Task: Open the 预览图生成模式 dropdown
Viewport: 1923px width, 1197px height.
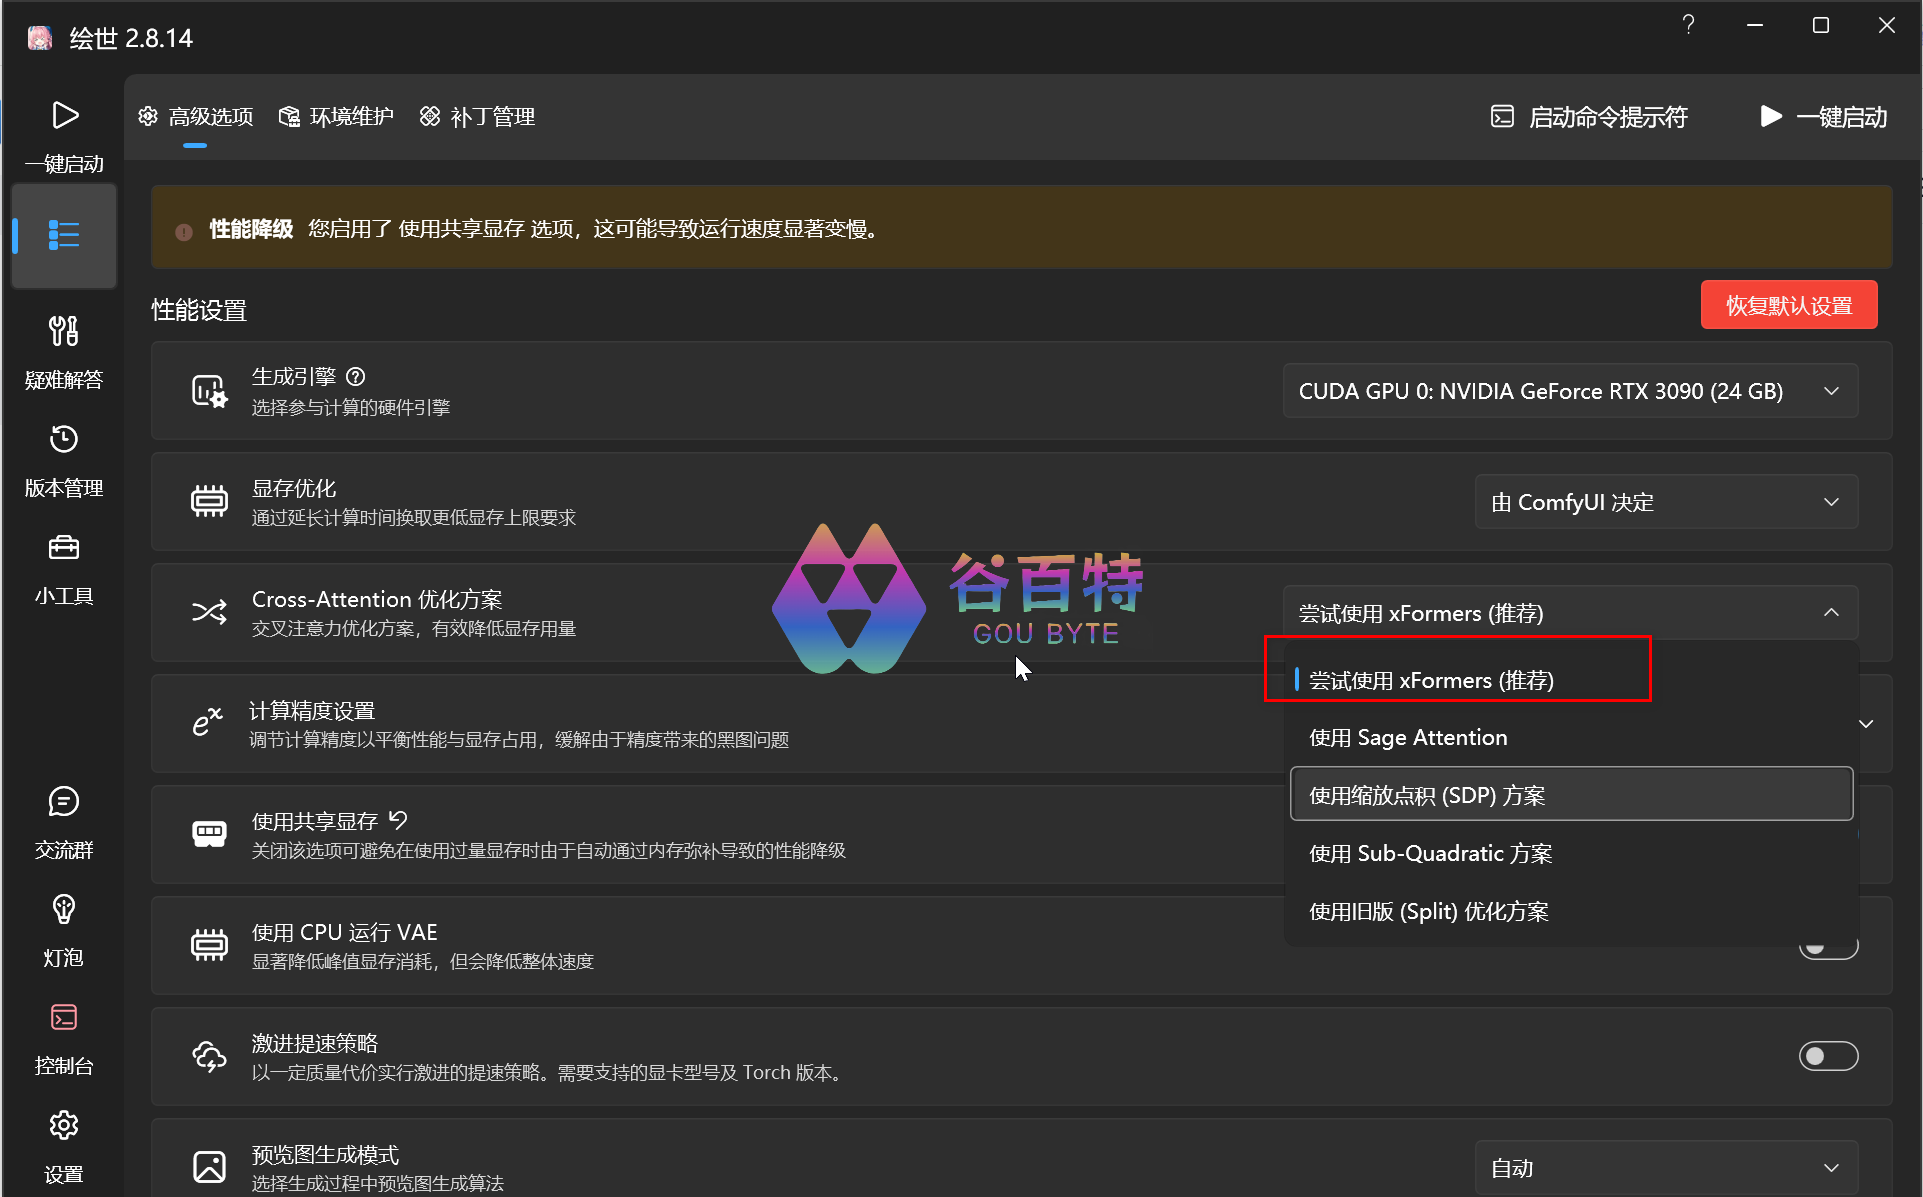Action: pos(1665,1168)
